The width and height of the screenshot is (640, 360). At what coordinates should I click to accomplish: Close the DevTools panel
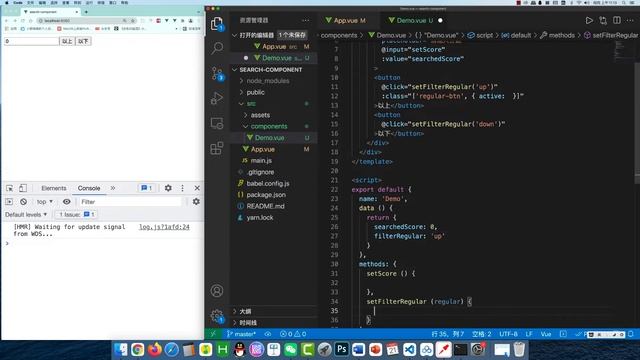pyautogui.click(x=197, y=188)
